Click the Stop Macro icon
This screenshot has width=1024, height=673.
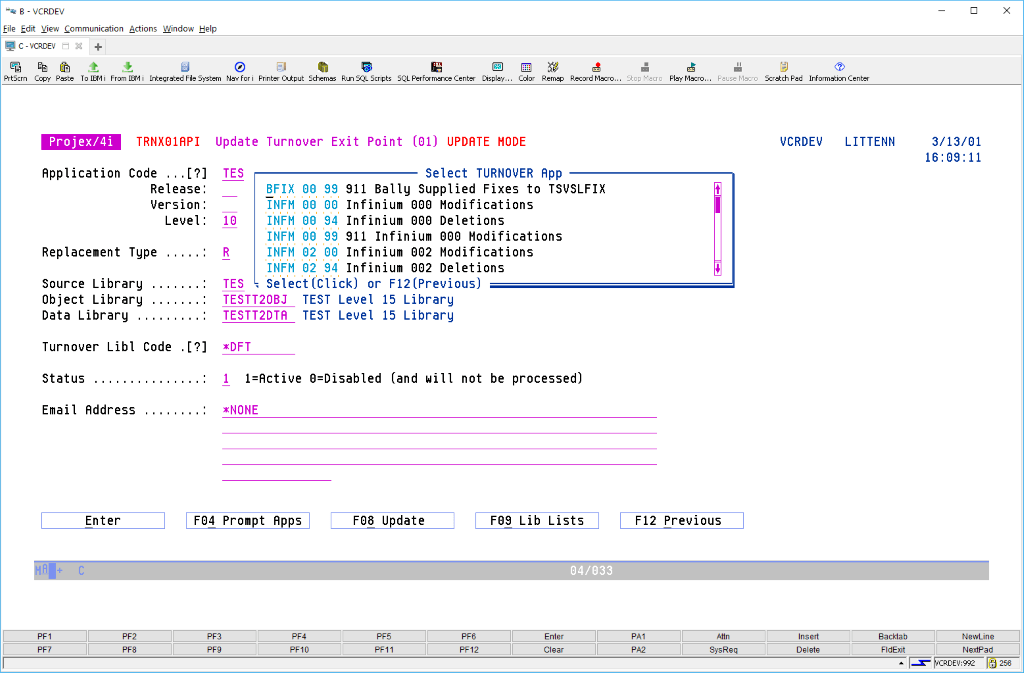coord(645,71)
